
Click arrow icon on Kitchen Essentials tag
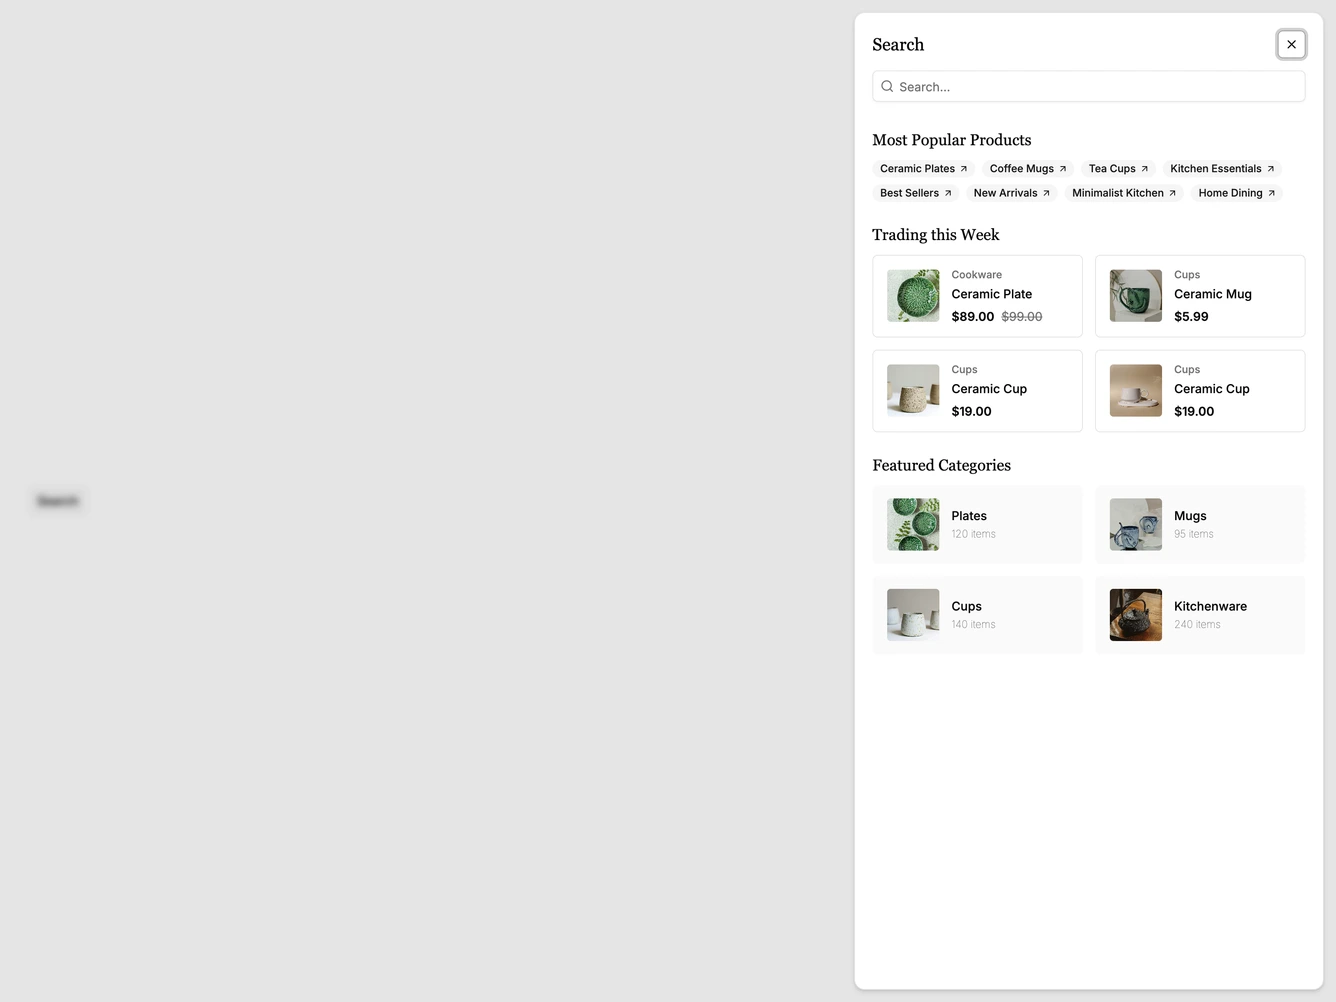1271,169
